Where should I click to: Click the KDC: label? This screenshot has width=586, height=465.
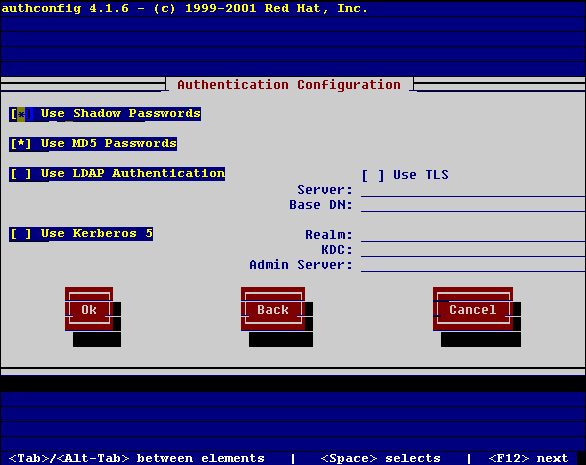click(337, 250)
